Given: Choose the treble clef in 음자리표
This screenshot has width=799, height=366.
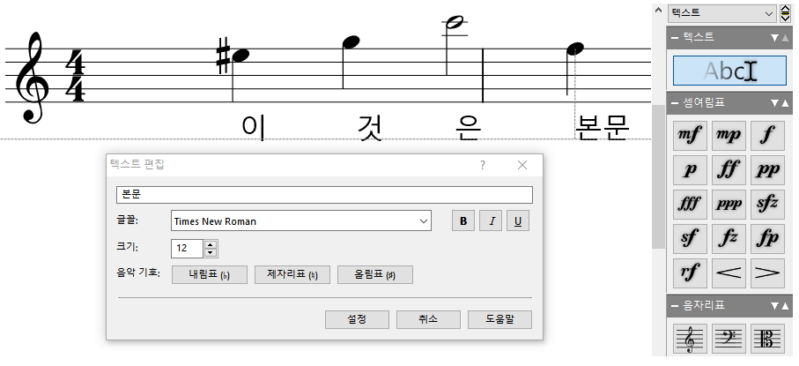Looking at the screenshot, I should (689, 338).
